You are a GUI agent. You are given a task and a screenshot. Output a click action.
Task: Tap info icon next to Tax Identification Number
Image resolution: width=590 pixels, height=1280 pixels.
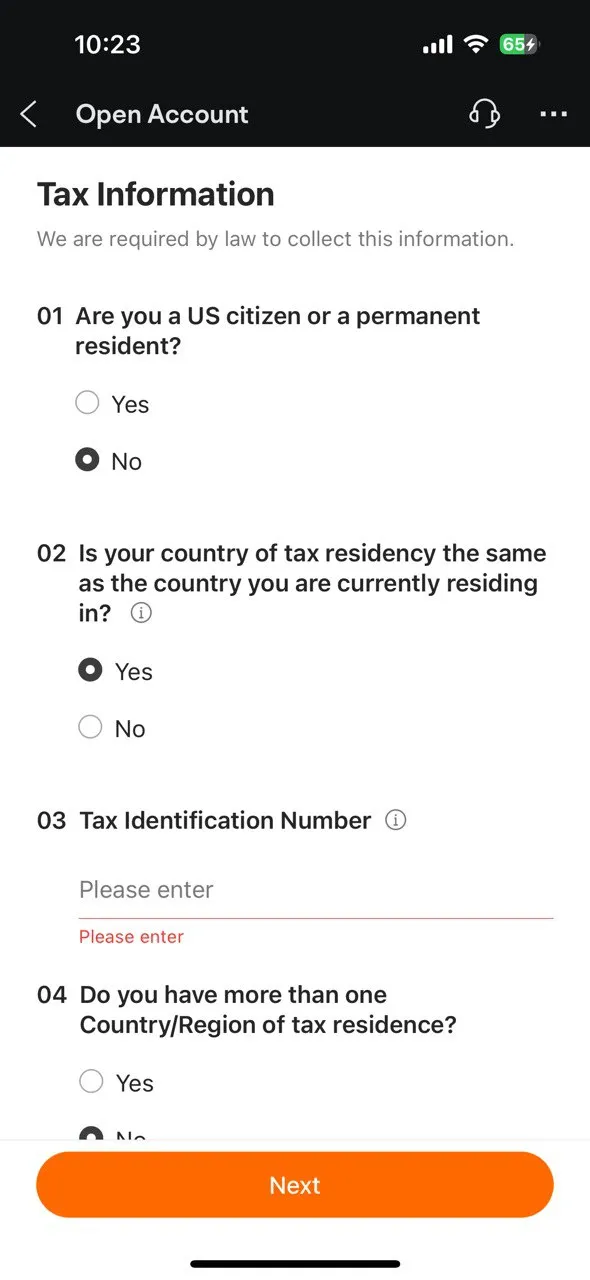pyautogui.click(x=396, y=821)
